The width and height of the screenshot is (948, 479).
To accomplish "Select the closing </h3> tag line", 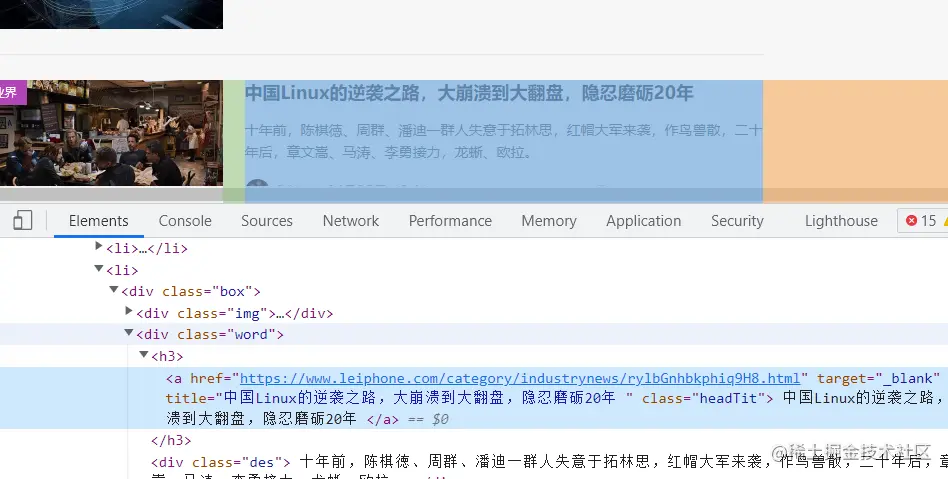I will [171, 440].
